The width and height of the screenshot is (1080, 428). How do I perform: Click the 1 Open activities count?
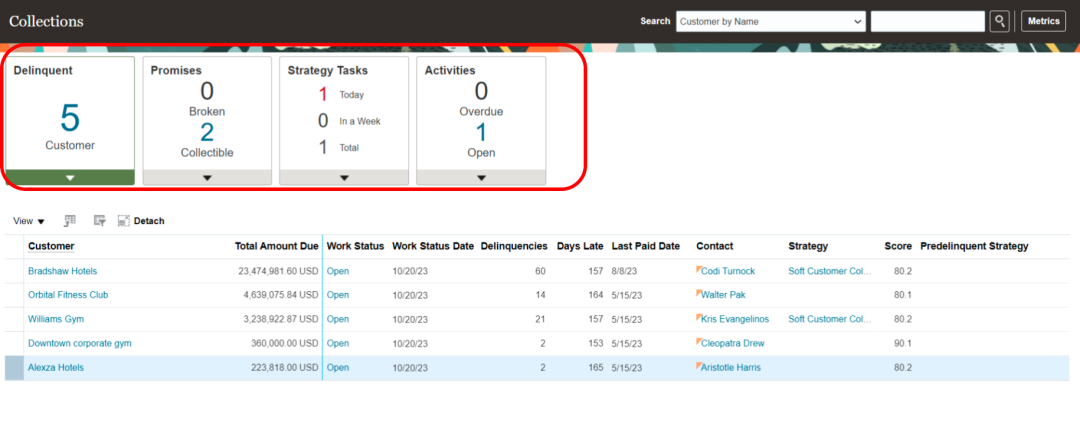pos(481,132)
